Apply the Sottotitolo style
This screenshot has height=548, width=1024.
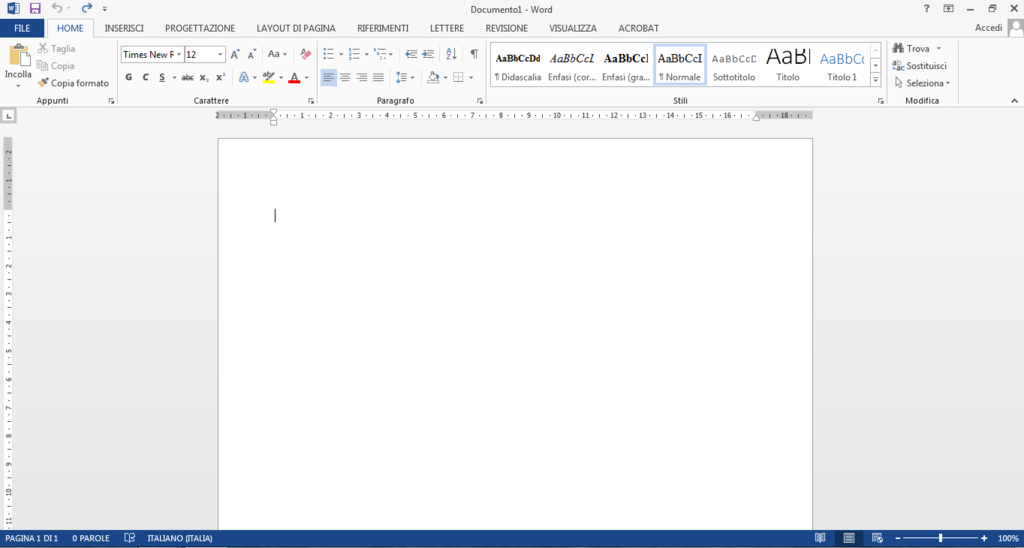[734, 65]
